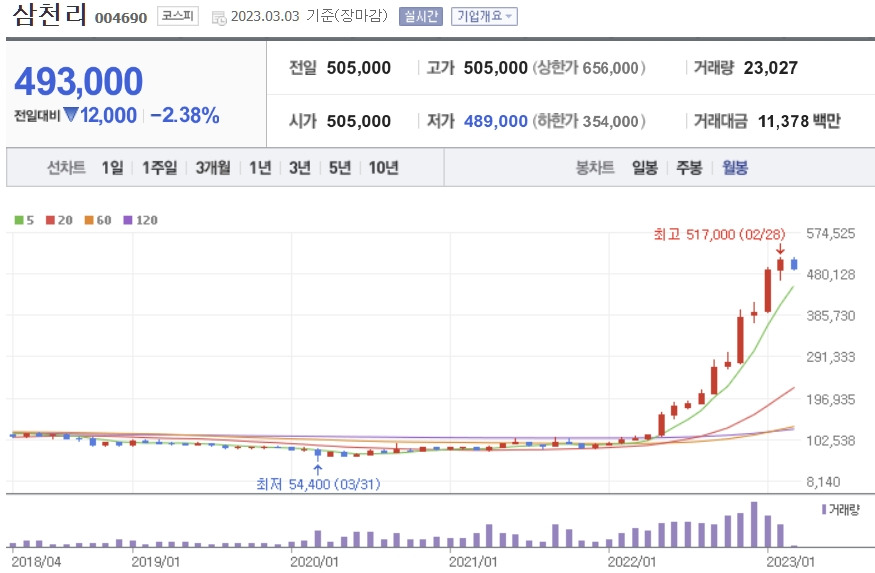The height and width of the screenshot is (573, 875).
Task: Click the 480,128 y-axis label
Action: (830, 275)
